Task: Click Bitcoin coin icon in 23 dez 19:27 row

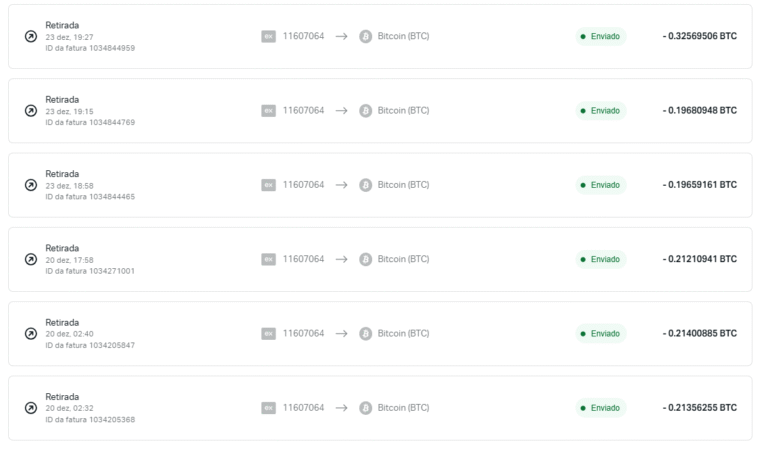Action: [x=365, y=36]
